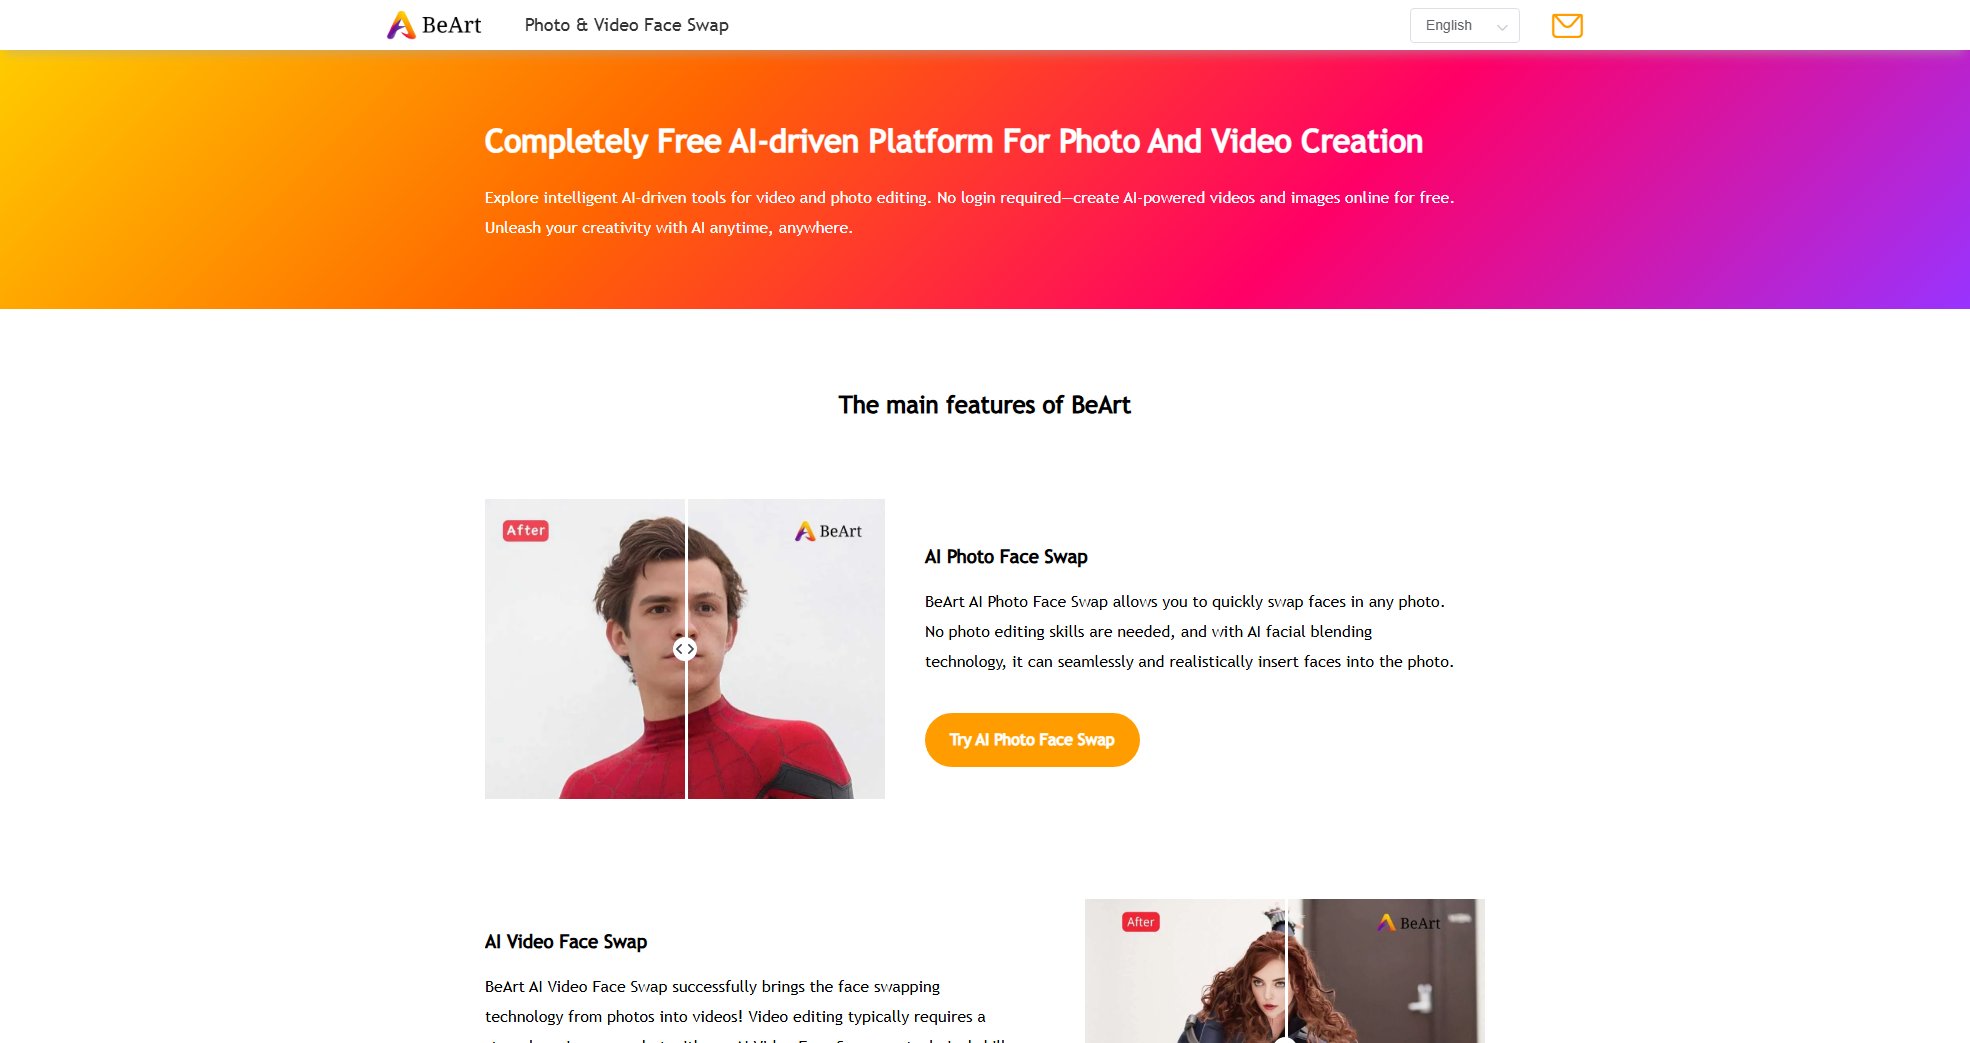This screenshot has width=1970, height=1043.
Task: Click the comparison divider line on second image
Action: [x=1285, y=971]
